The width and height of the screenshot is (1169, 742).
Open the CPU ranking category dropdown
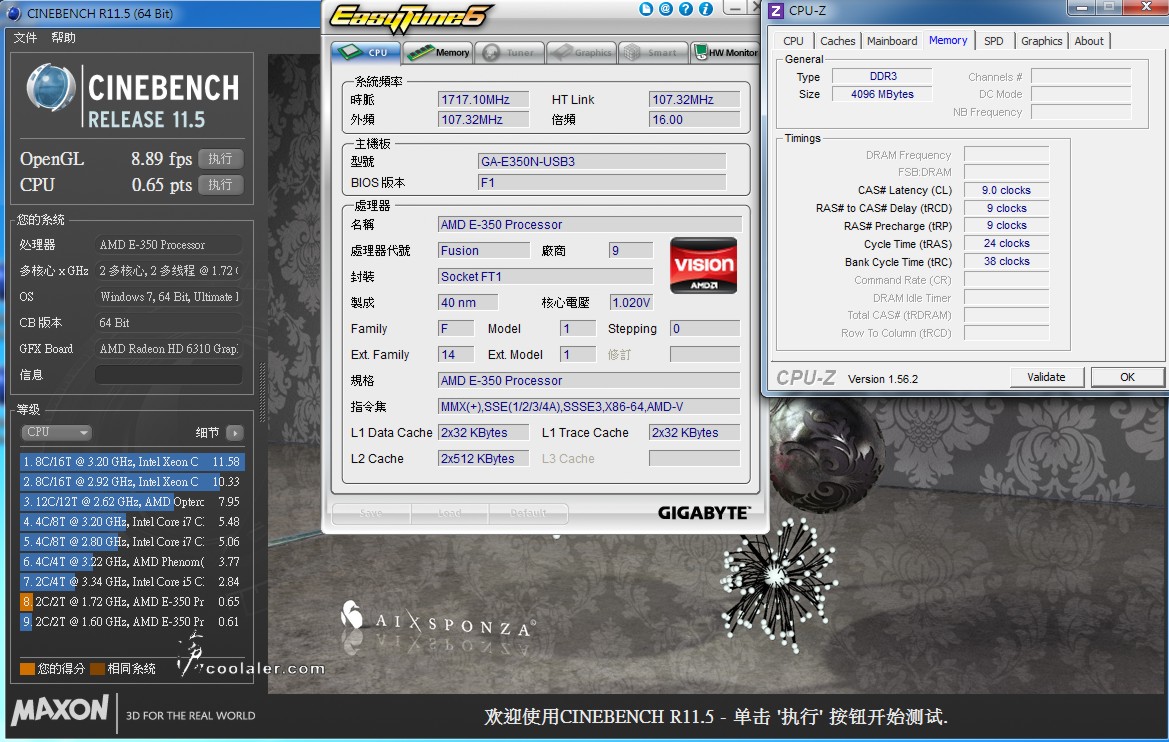tap(57, 433)
